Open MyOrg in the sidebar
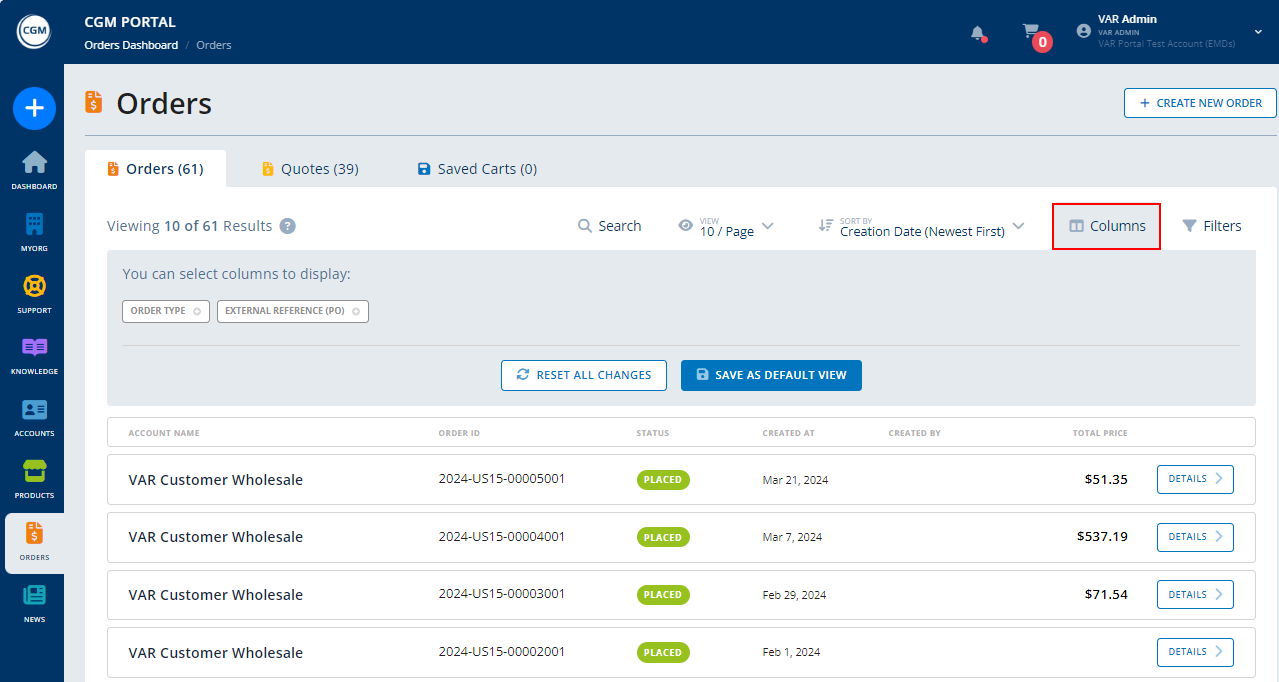1279x682 pixels. 34,232
